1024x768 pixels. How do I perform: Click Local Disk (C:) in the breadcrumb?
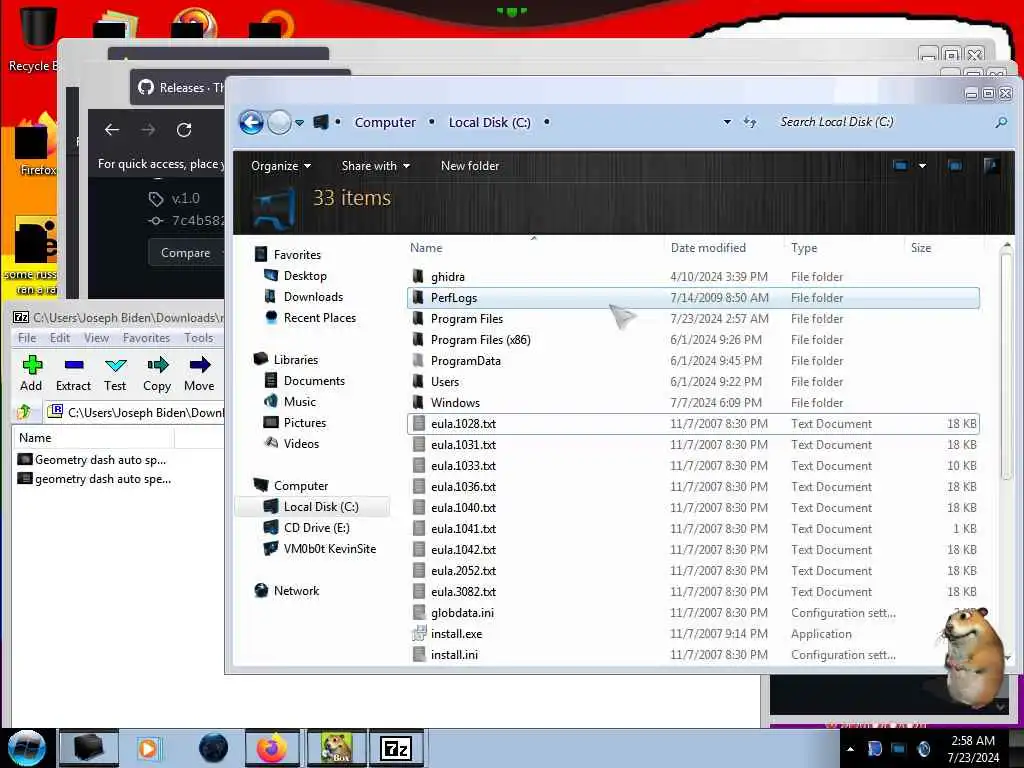[489, 122]
